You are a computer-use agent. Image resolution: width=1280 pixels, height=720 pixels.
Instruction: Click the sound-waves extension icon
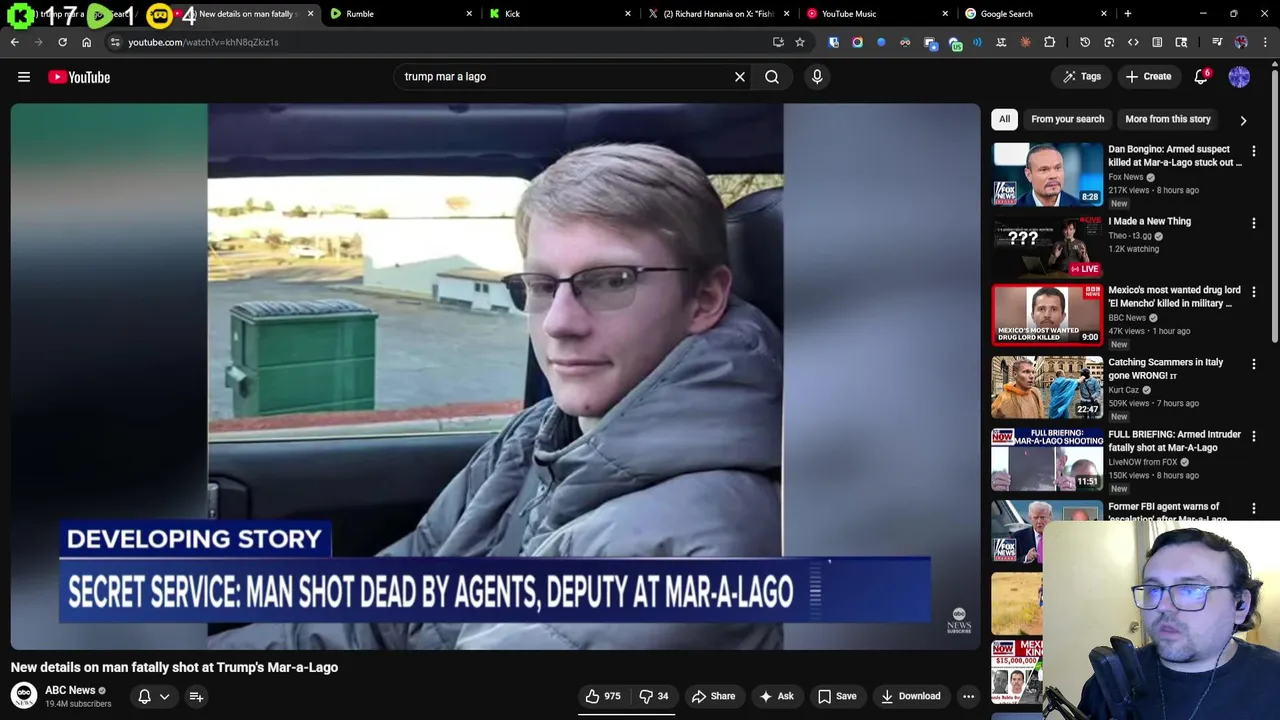977,42
